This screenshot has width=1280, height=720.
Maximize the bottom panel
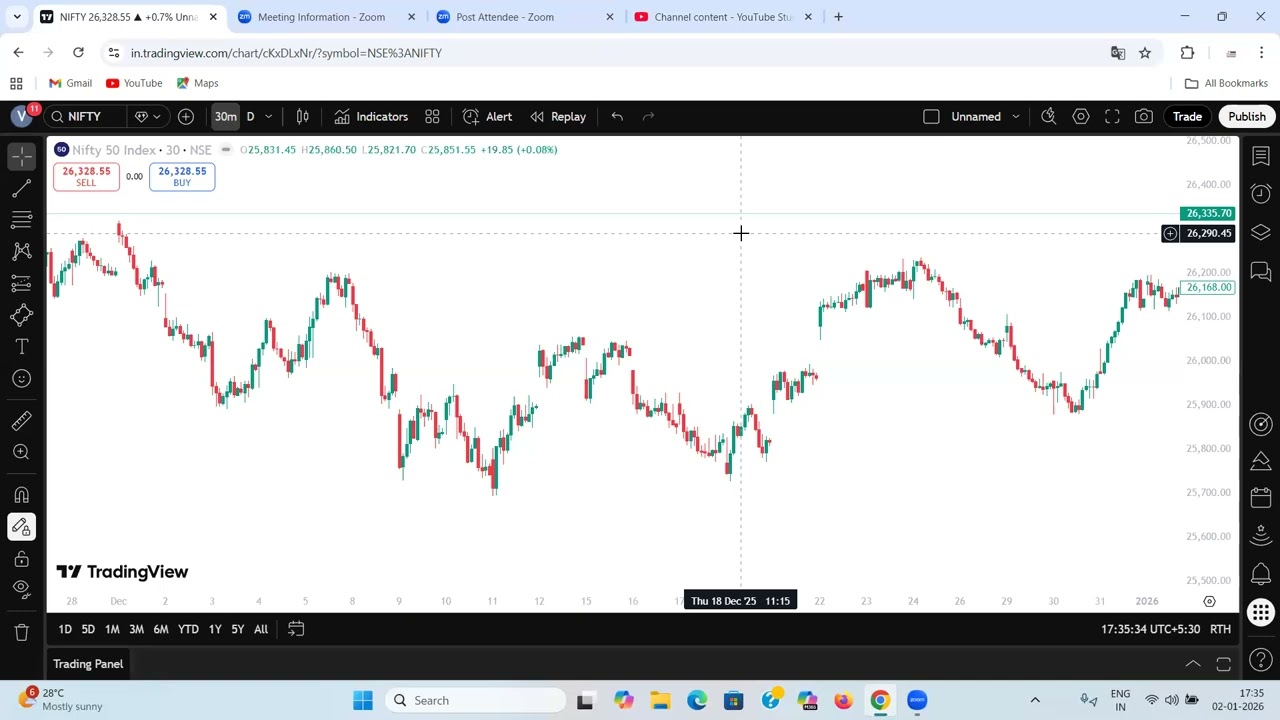pyautogui.click(x=1223, y=664)
